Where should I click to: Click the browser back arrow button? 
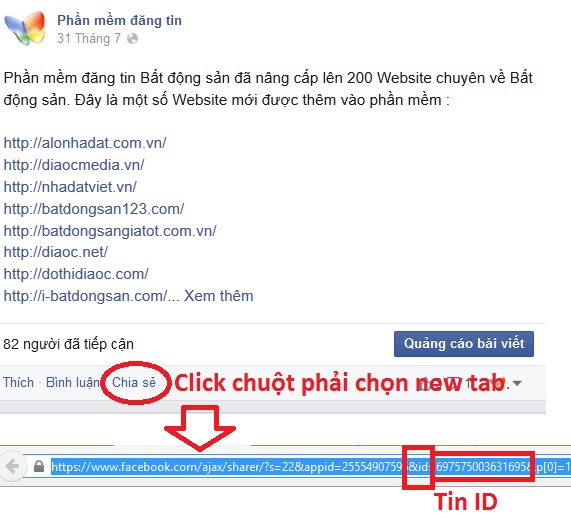tap(13, 466)
